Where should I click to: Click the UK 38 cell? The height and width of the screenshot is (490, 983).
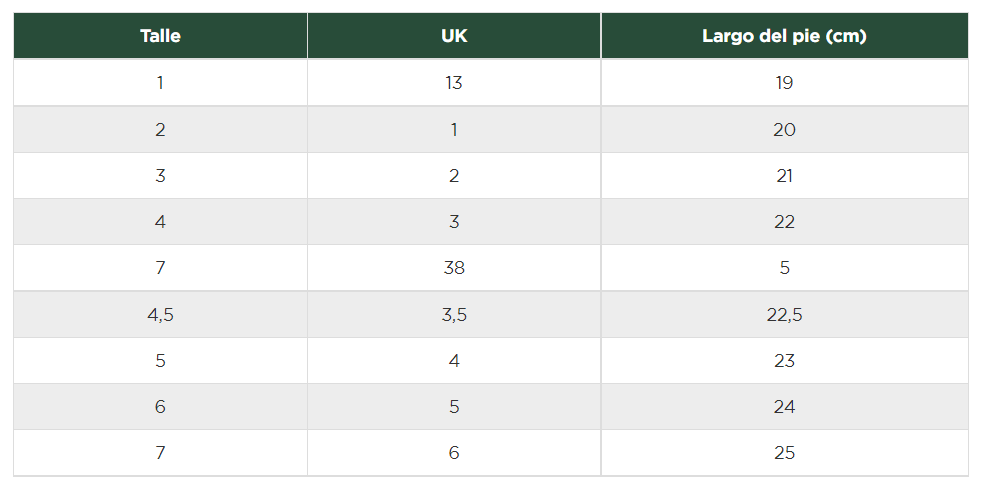(x=454, y=268)
